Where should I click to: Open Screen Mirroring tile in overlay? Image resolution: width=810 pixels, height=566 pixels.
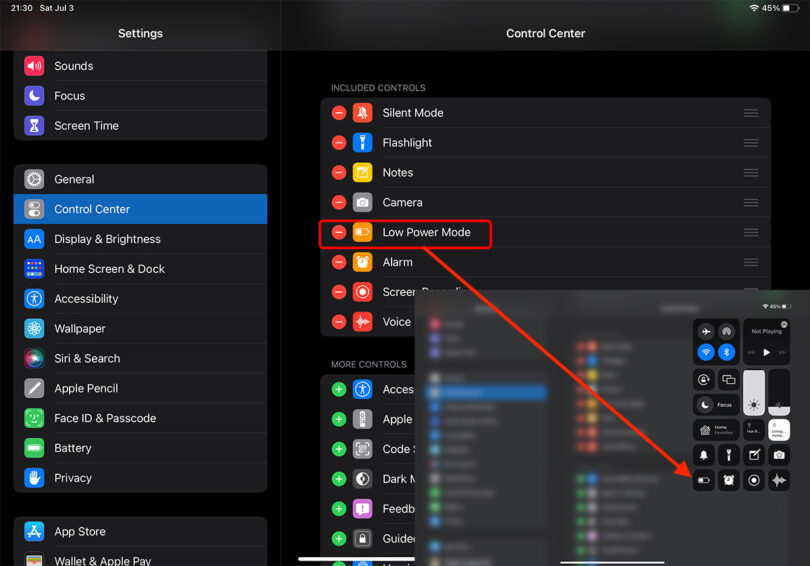(728, 380)
